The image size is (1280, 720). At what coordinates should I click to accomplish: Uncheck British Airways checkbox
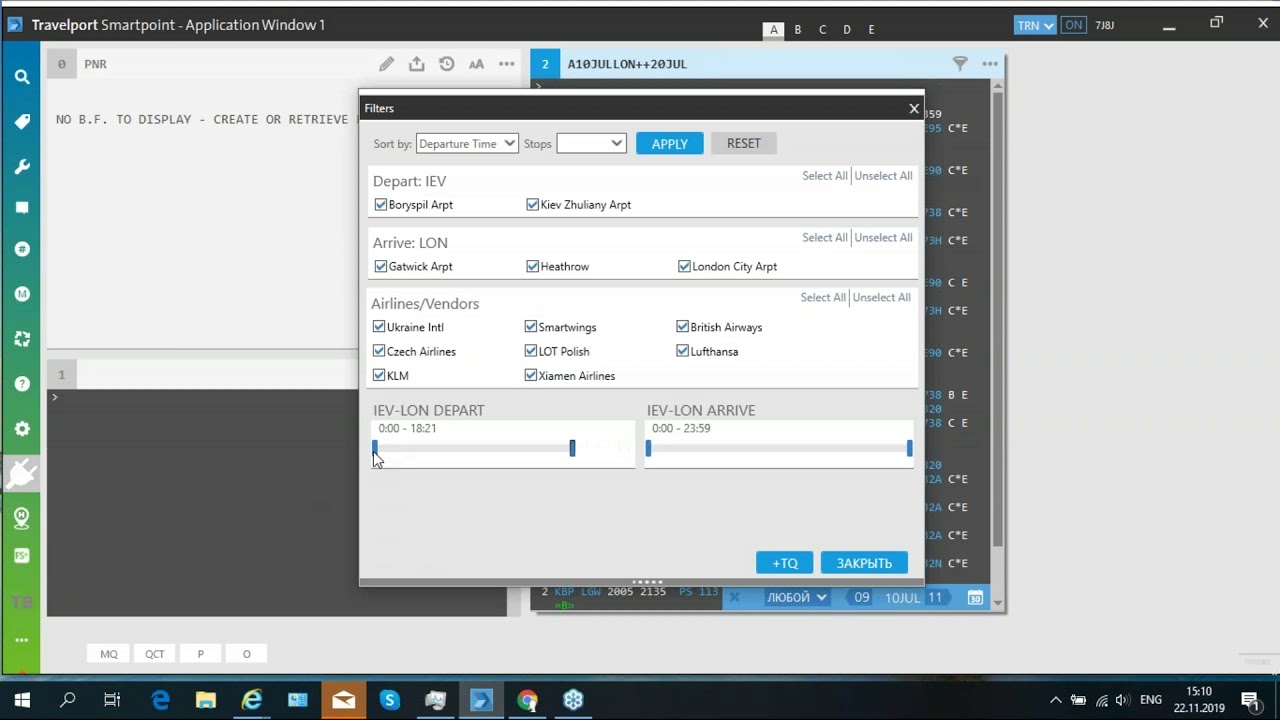click(x=682, y=327)
